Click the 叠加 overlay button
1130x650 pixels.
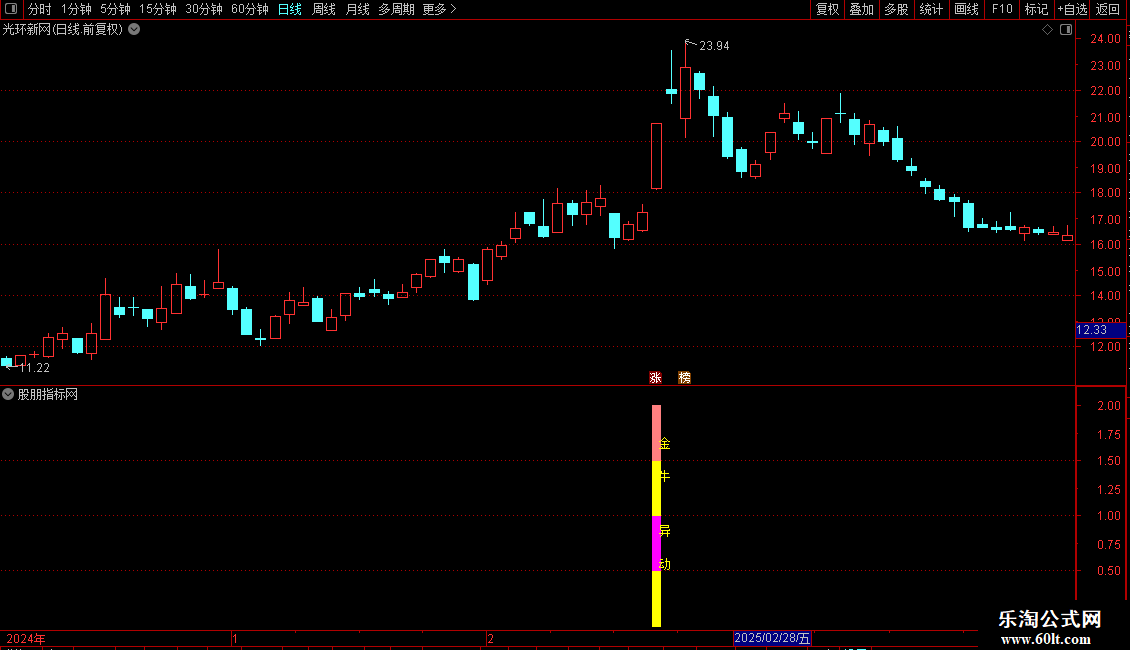coord(861,9)
